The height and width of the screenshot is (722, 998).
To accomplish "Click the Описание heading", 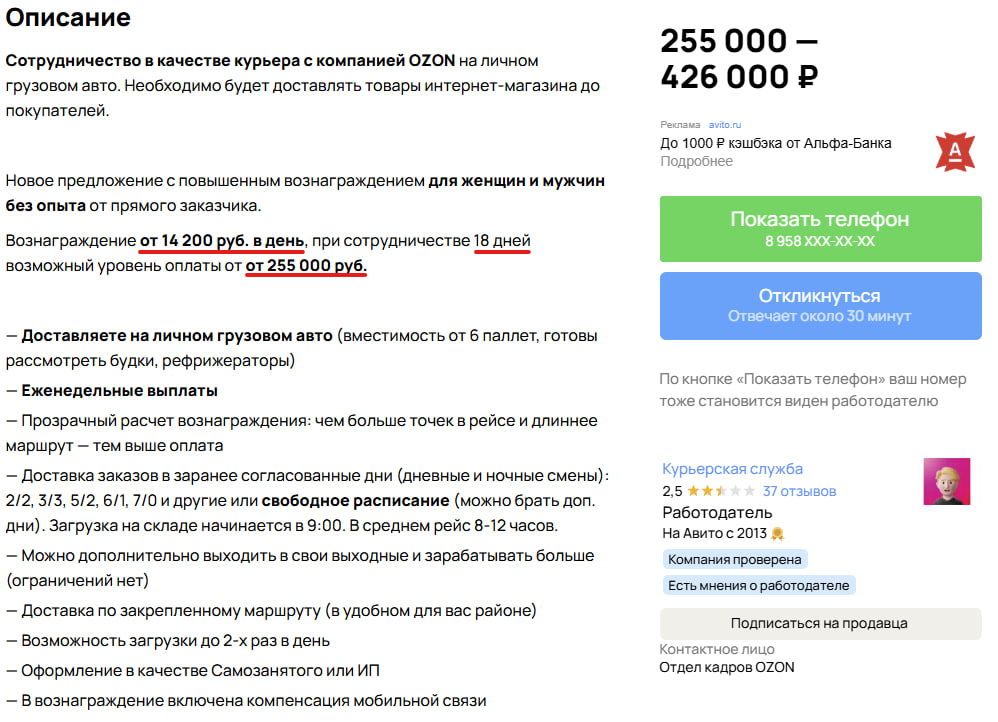I will tap(68, 17).
